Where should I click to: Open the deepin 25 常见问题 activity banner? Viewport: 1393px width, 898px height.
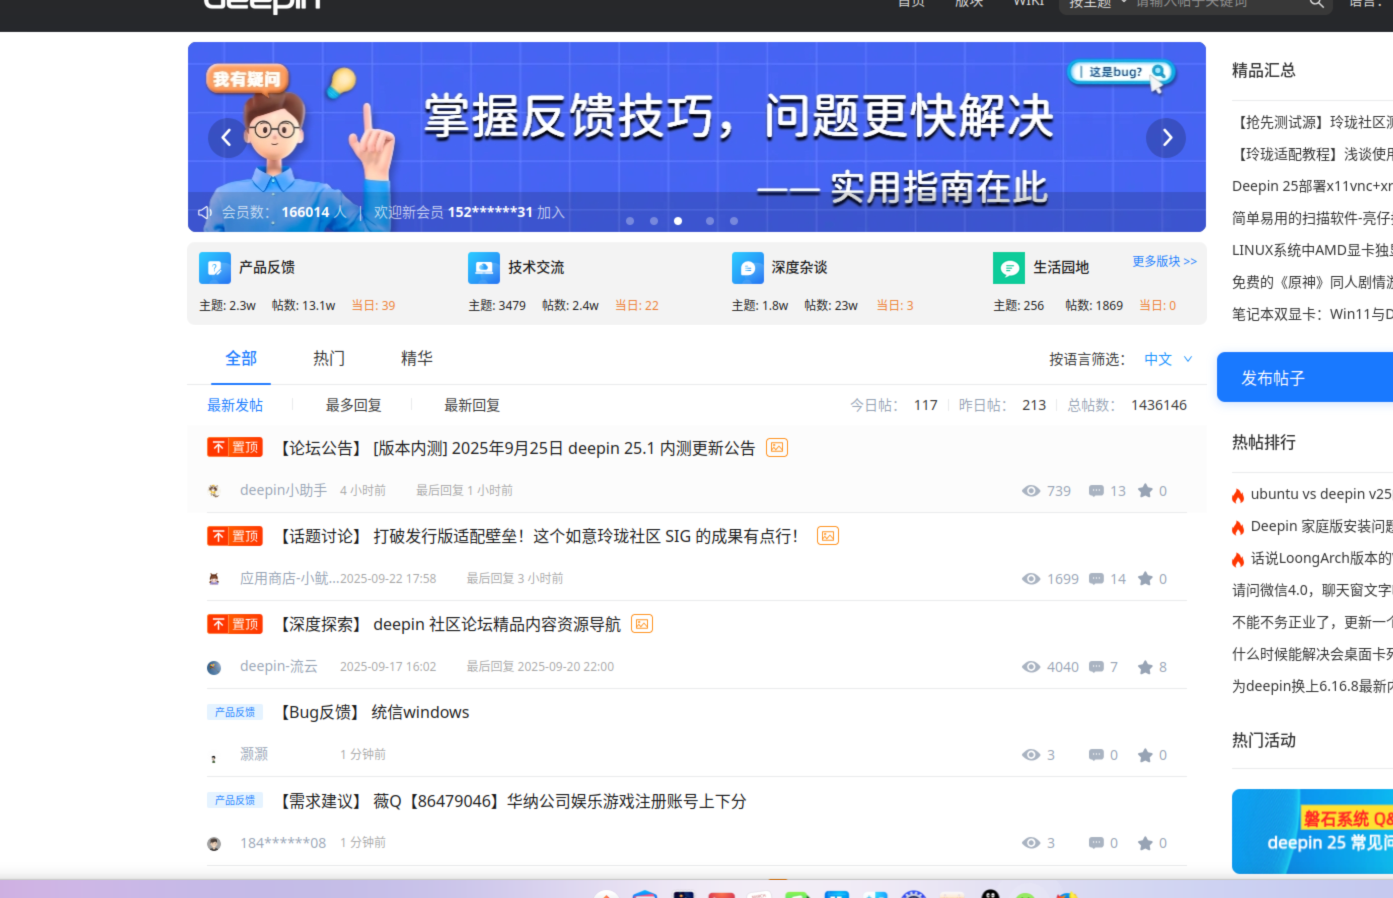(x=1312, y=832)
